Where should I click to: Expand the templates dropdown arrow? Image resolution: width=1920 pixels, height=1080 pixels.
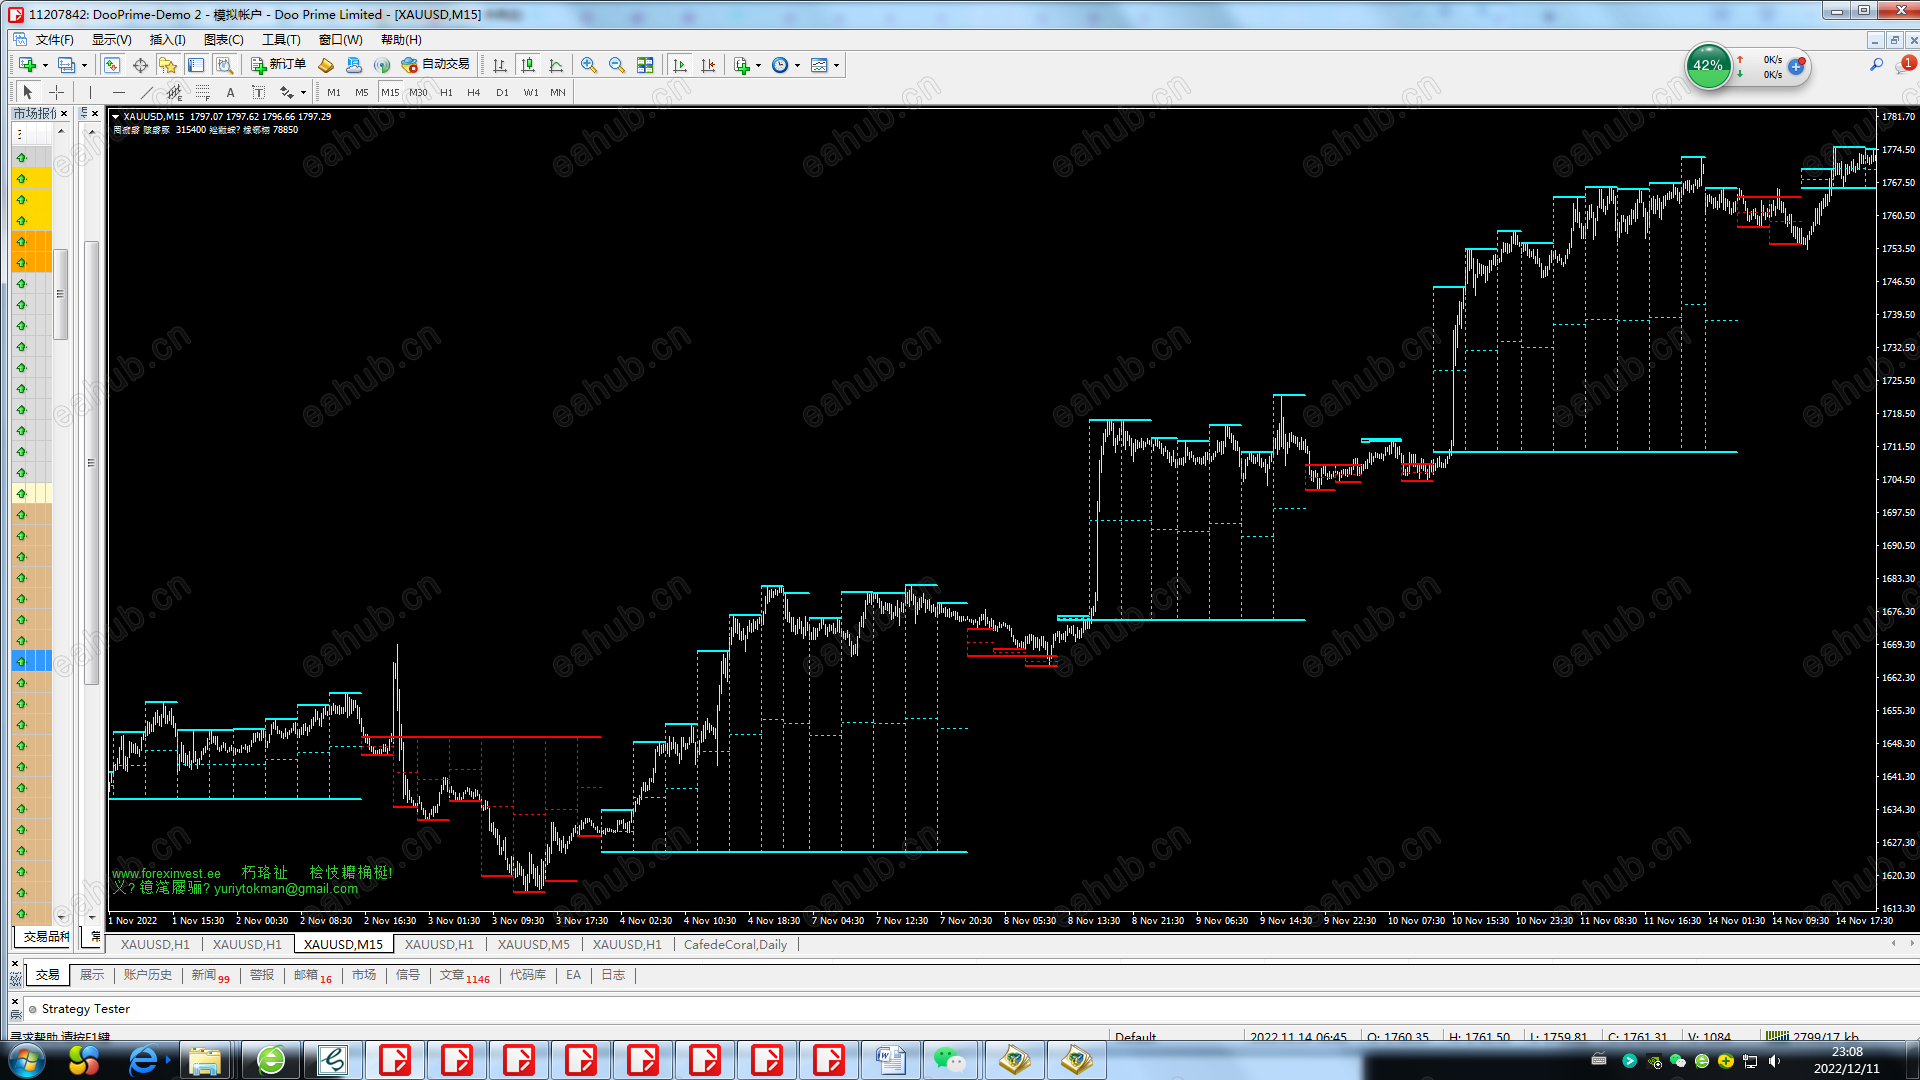click(836, 65)
